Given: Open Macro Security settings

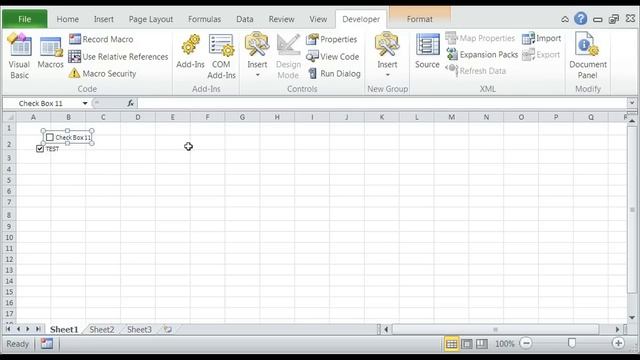Looking at the screenshot, I should [x=102, y=73].
